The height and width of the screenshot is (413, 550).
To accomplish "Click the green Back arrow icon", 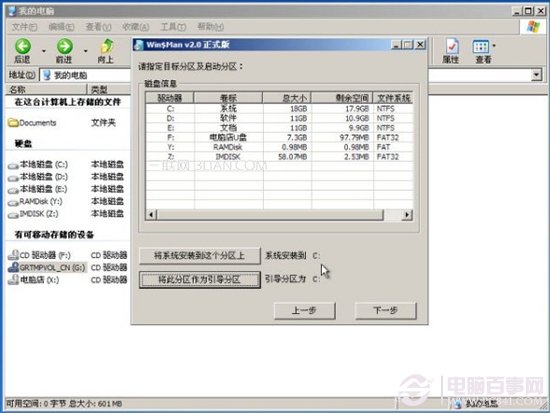I will [23, 46].
